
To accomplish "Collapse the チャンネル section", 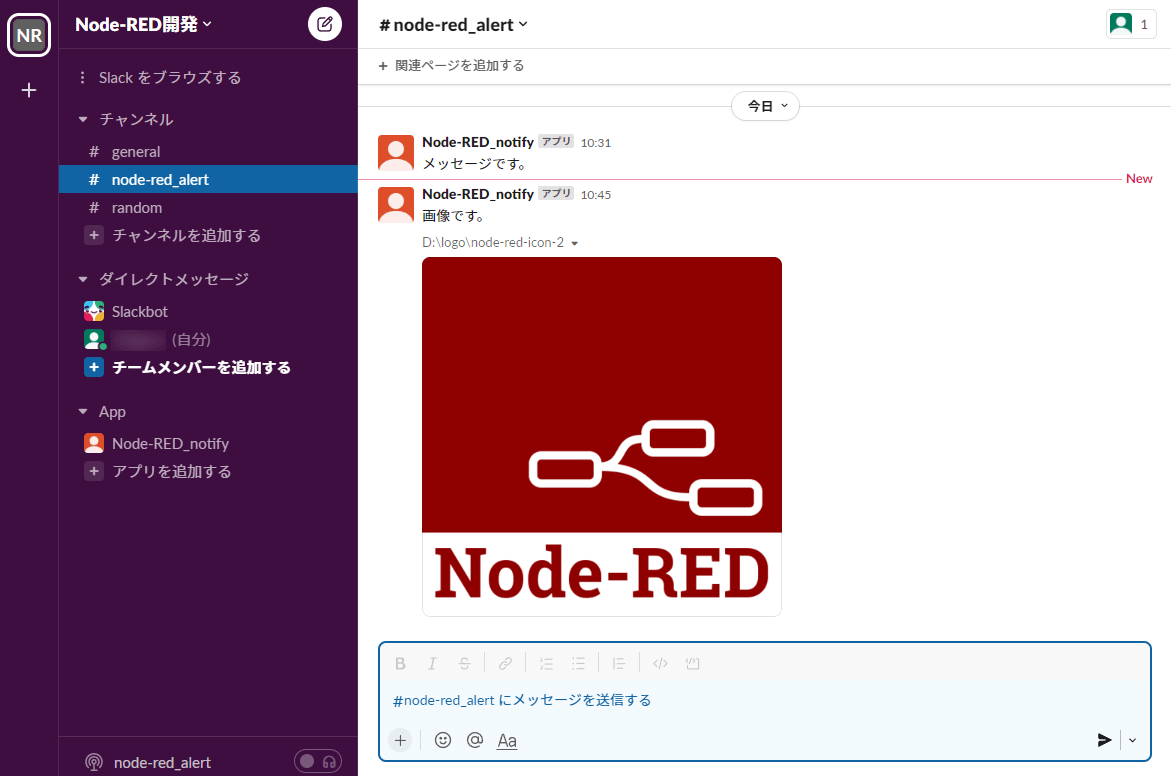I will pyautogui.click(x=83, y=119).
